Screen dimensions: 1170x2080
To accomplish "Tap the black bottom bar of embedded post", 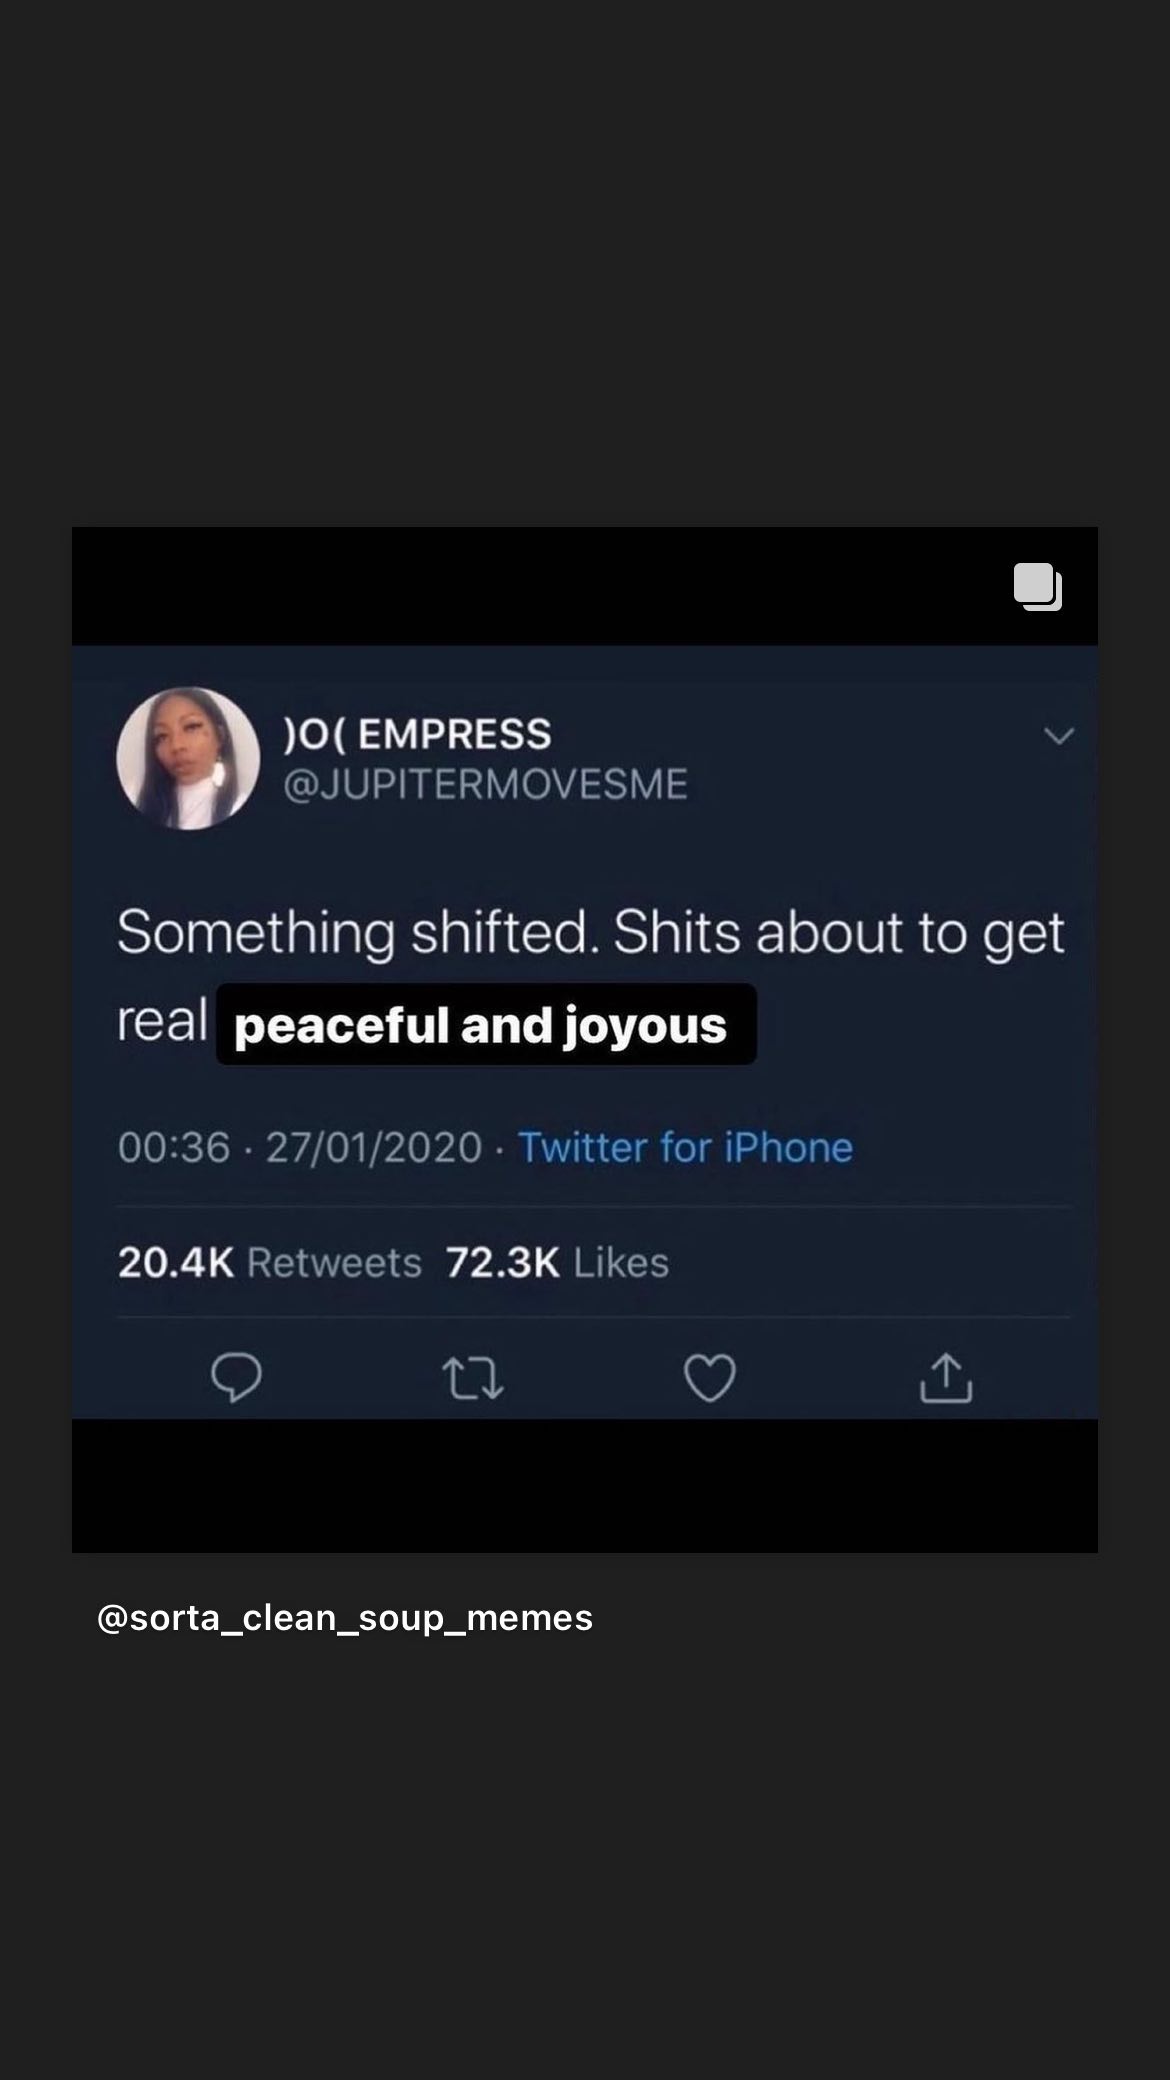I will (x=585, y=1486).
